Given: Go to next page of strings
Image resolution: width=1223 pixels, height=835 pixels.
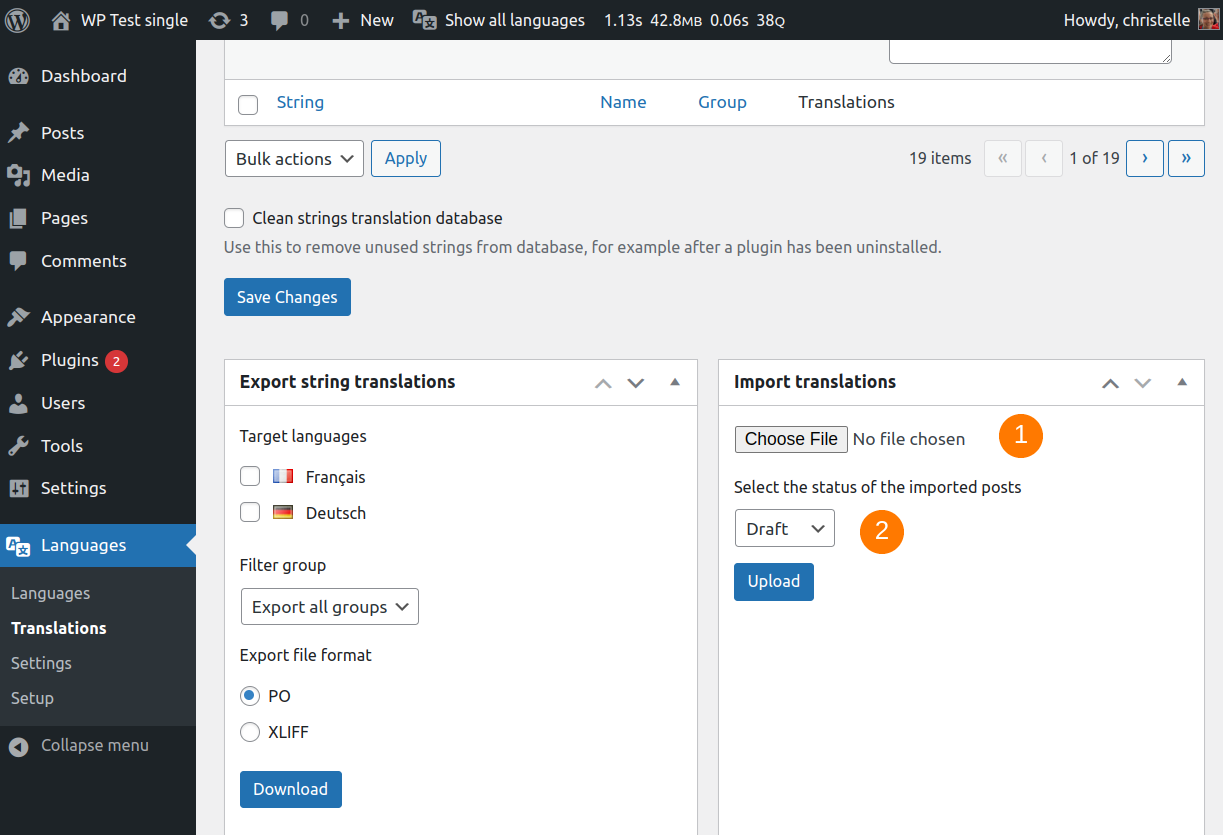Looking at the screenshot, I should (x=1145, y=158).
